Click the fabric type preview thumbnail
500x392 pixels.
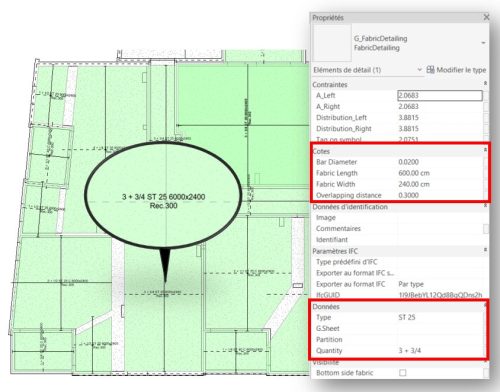332,43
